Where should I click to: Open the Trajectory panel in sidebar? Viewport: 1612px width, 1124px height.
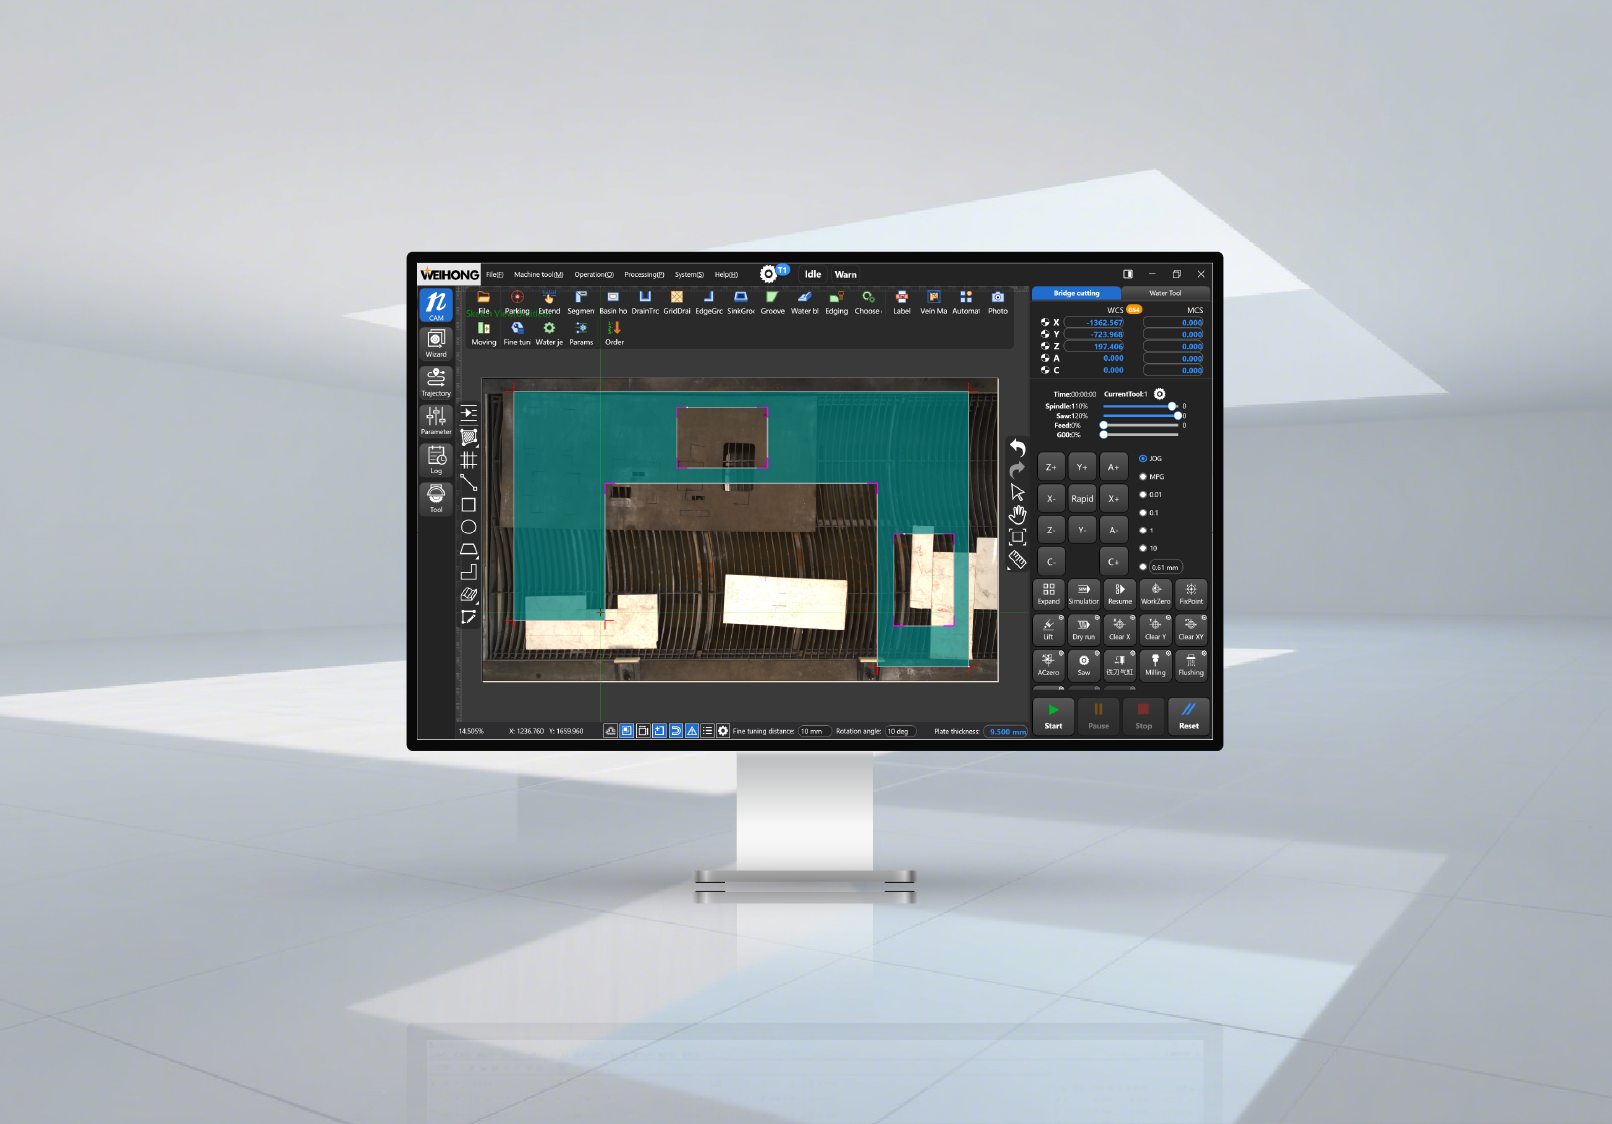point(436,381)
